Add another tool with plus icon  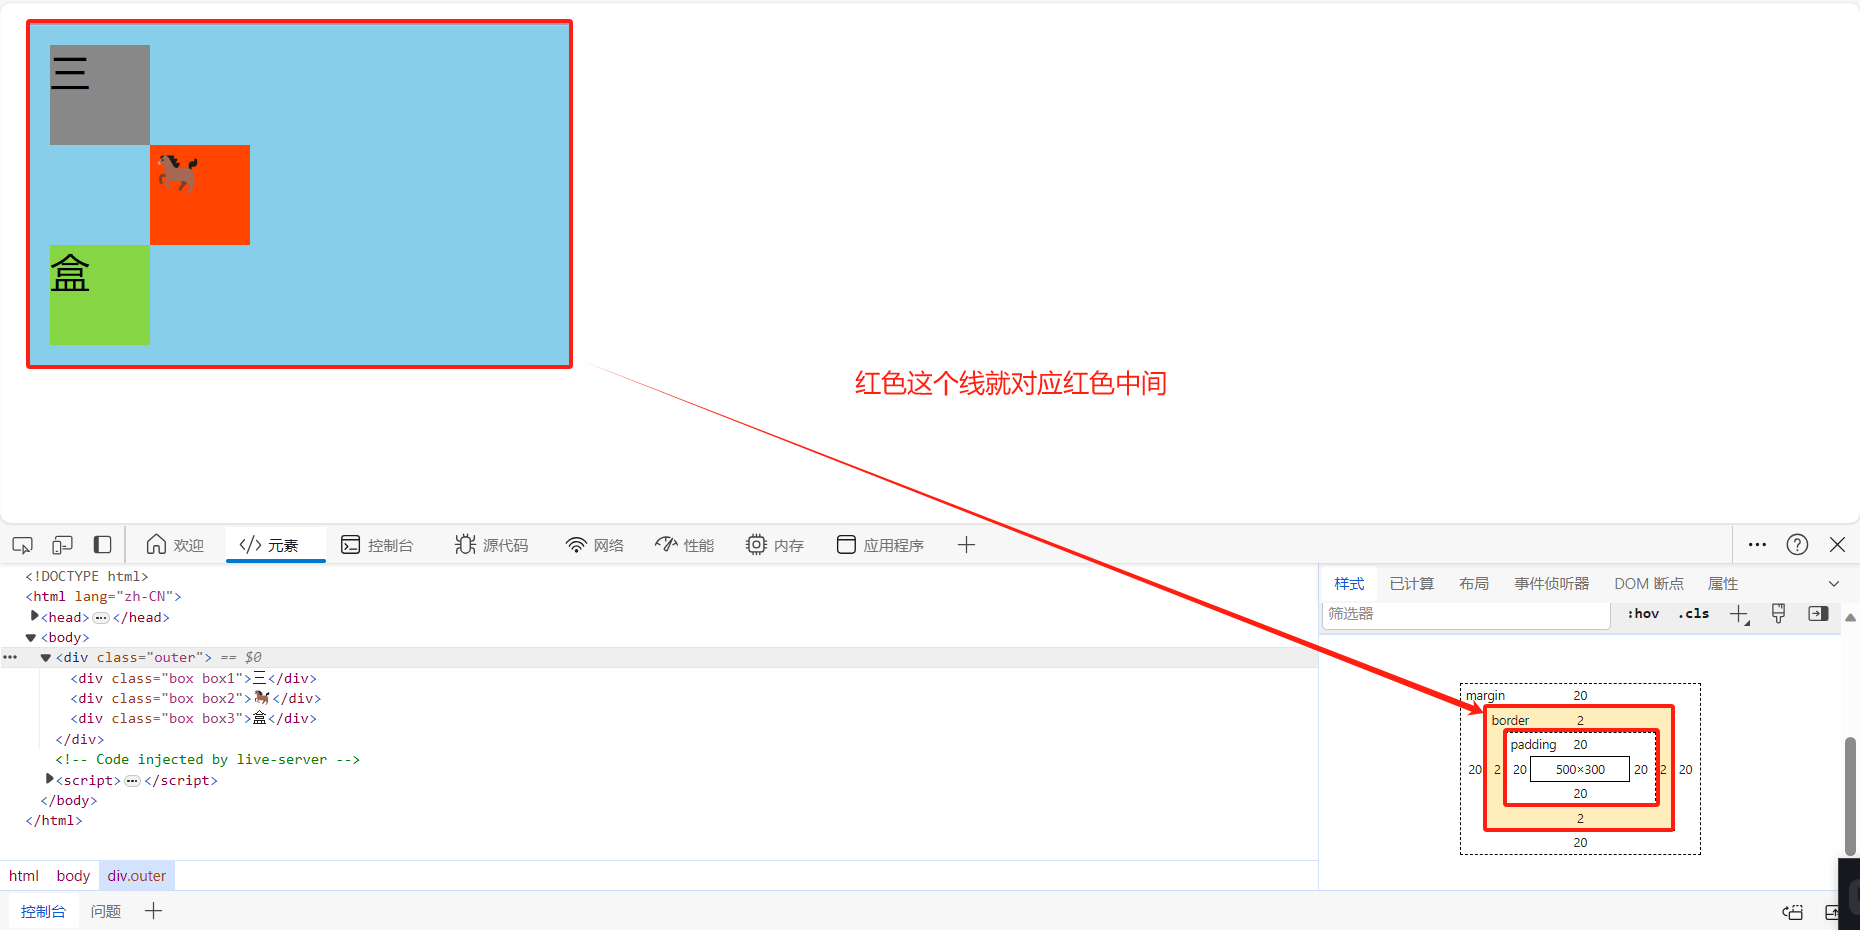pyautogui.click(x=966, y=545)
